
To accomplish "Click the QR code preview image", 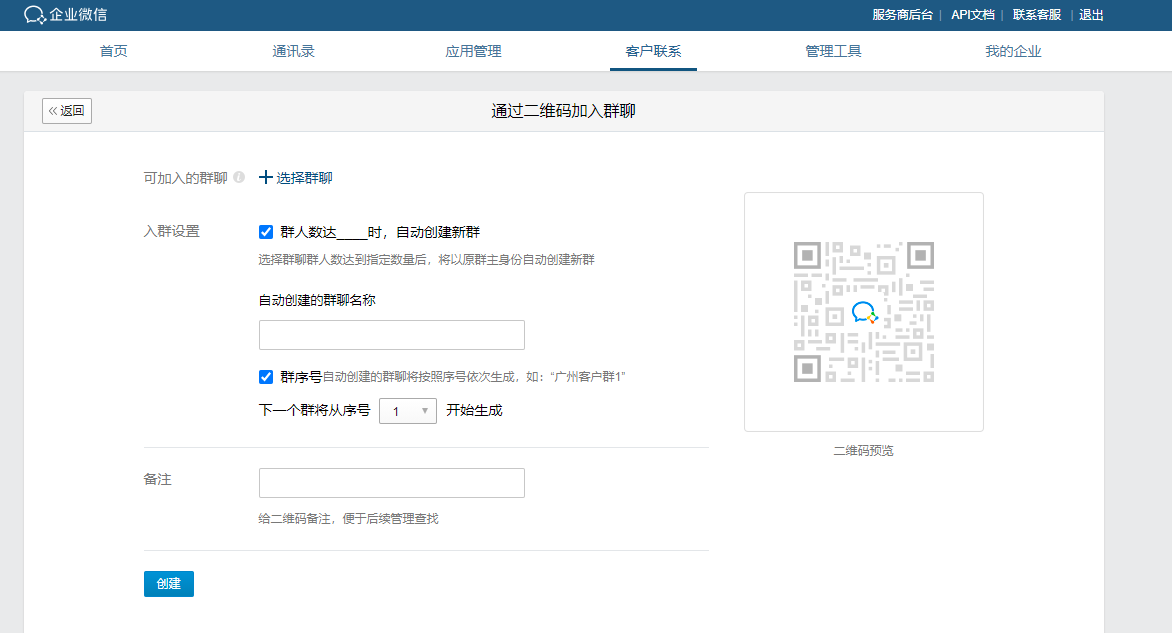I will (863, 312).
